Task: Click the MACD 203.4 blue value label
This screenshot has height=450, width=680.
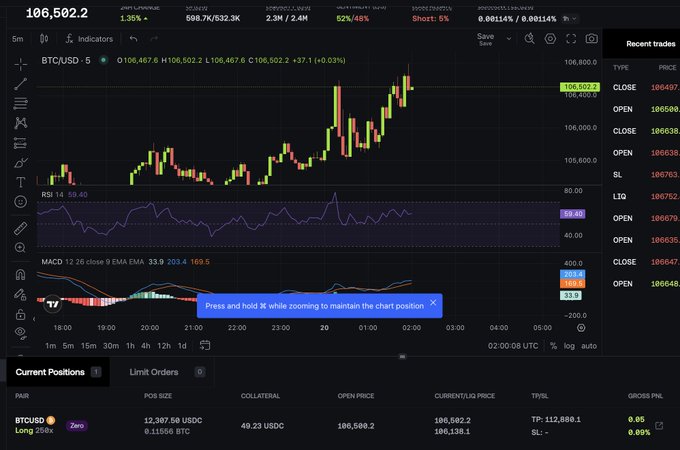Action: (573, 274)
